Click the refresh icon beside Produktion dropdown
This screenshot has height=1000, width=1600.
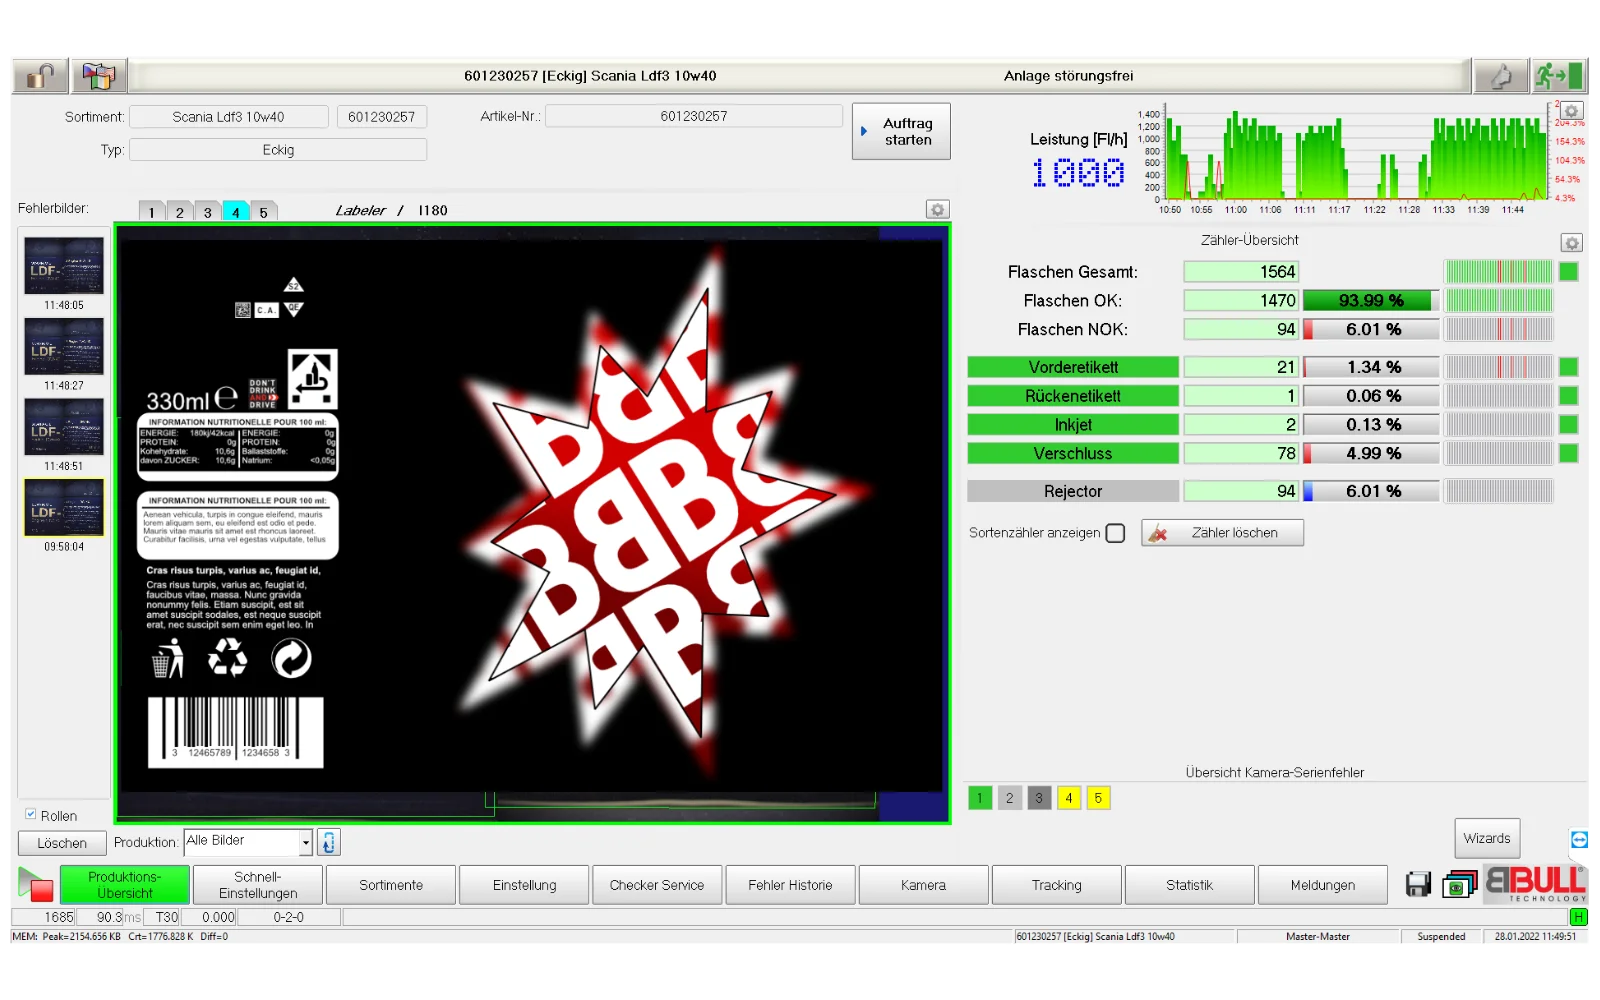pos(329,842)
